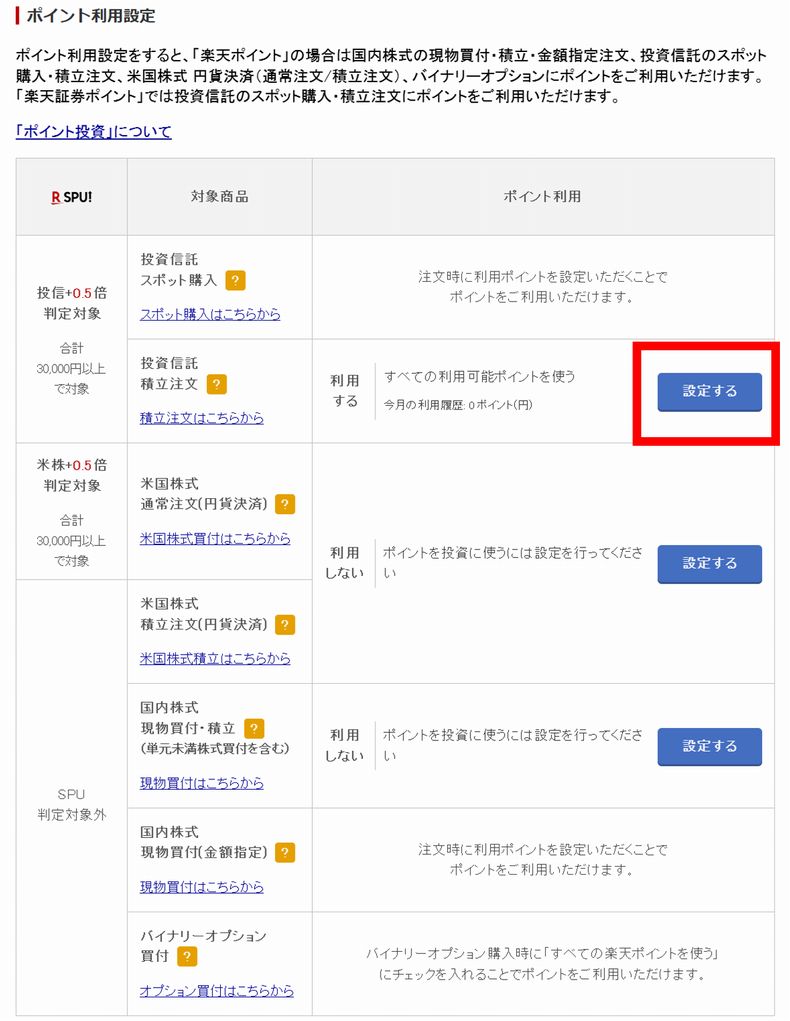The image size is (790, 1021).
Task: Click the highlighted 設定する button
Action: [709, 391]
